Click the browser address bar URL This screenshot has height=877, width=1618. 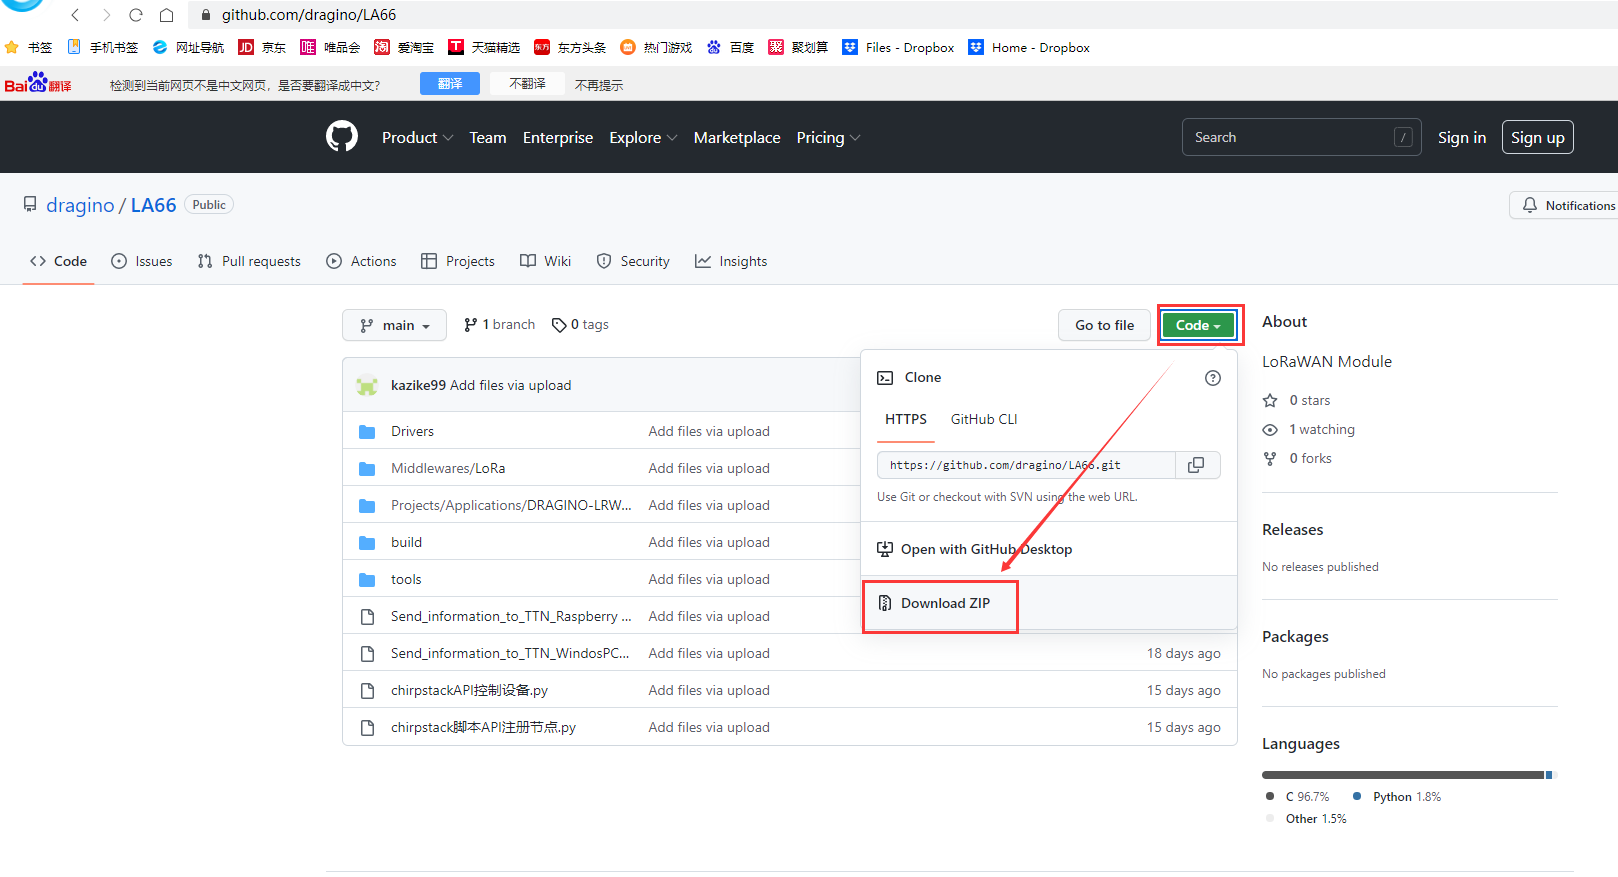click(x=309, y=15)
